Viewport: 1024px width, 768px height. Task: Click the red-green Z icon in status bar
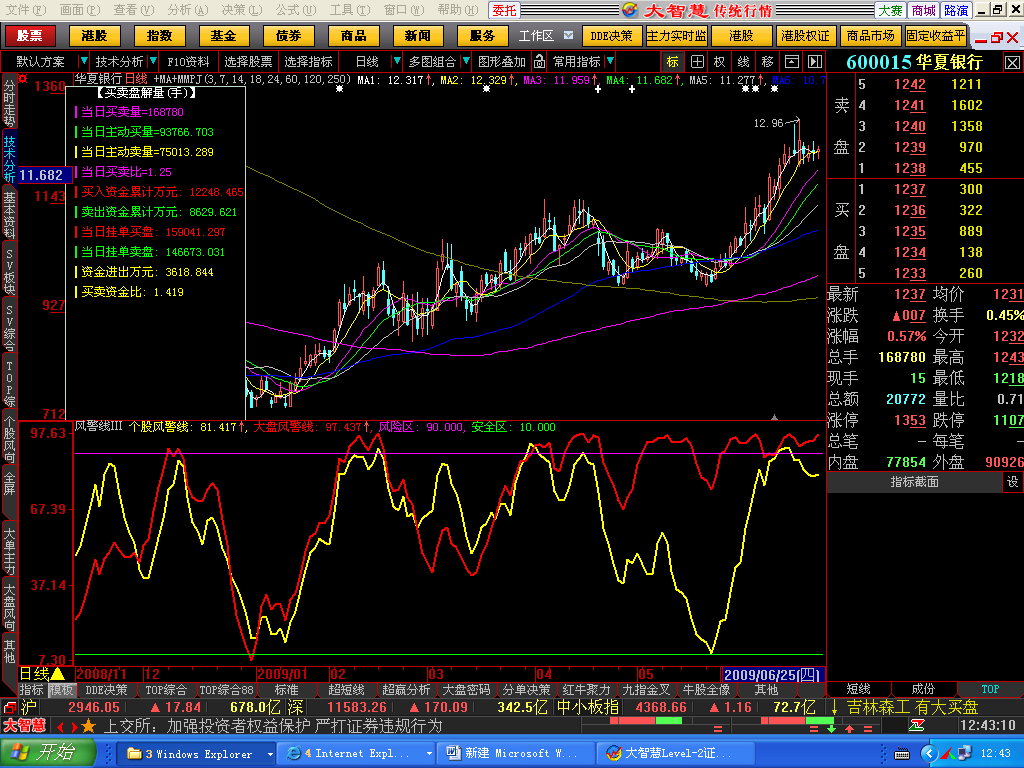click(x=916, y=726)
